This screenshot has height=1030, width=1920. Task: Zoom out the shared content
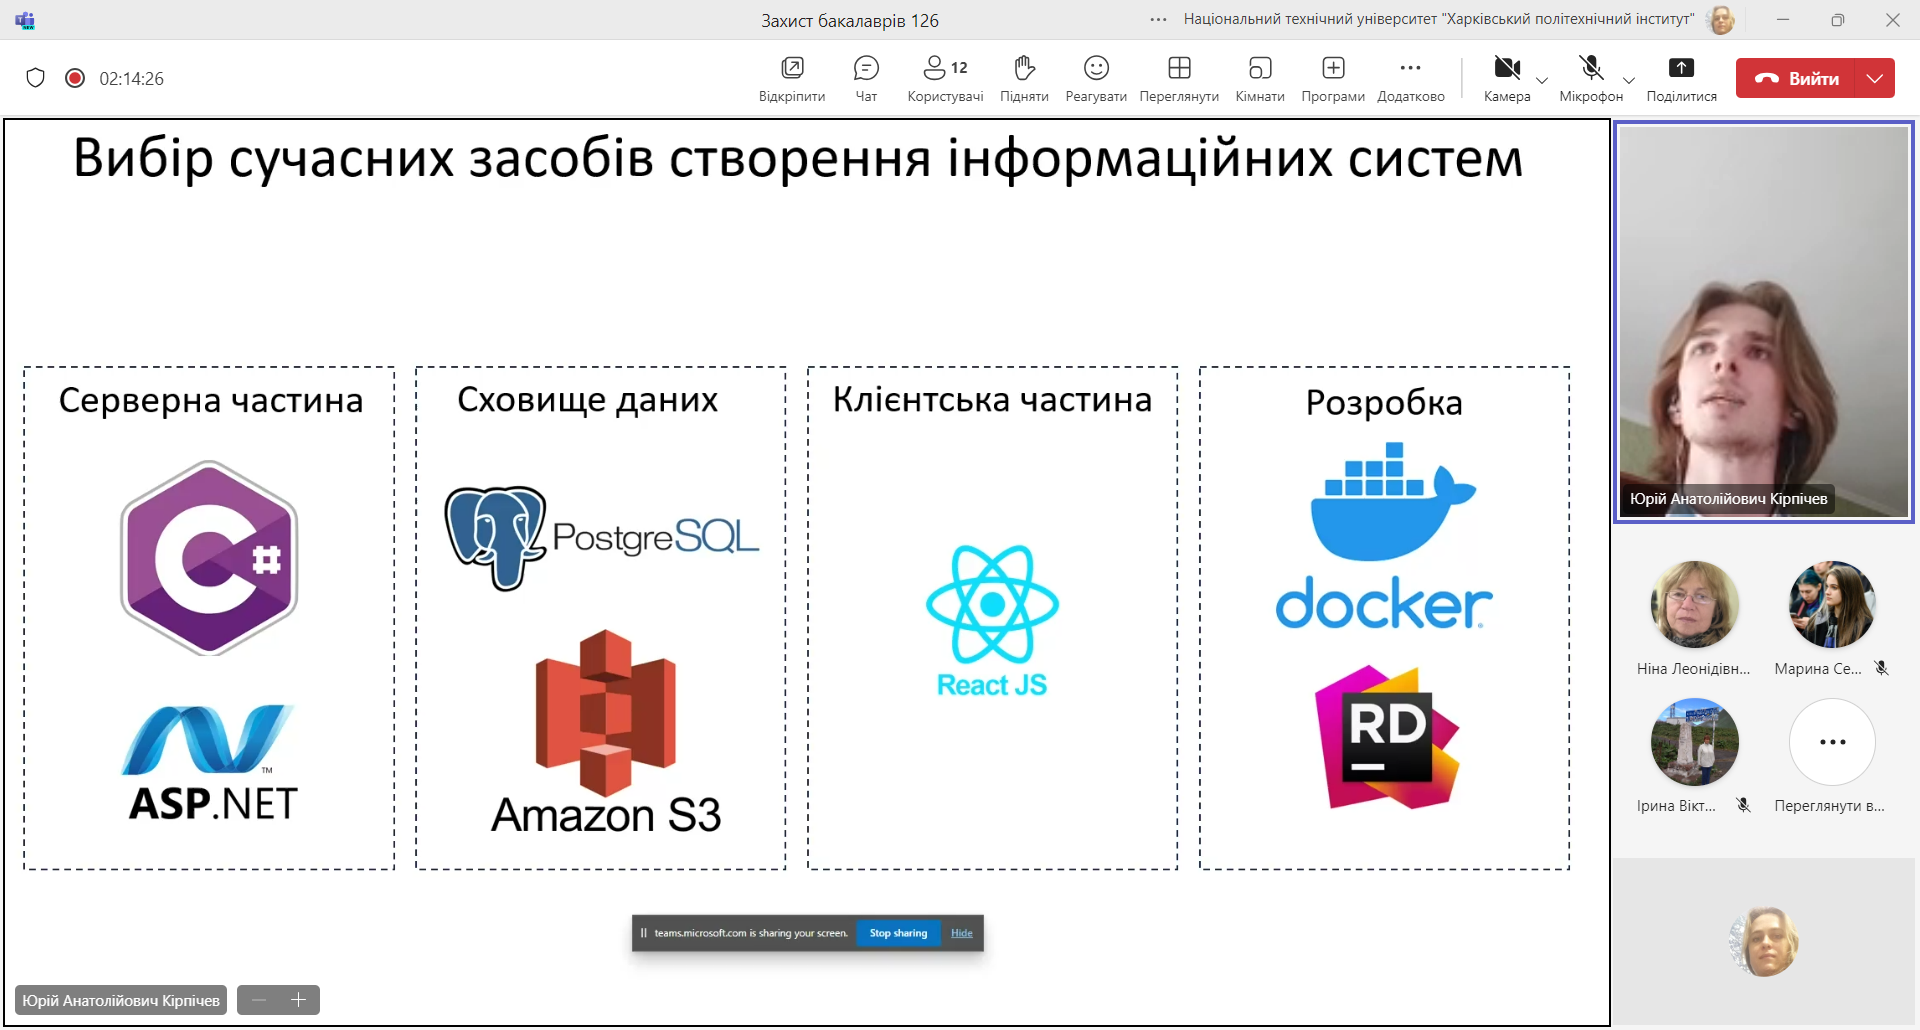click(x=259, y=1000)
